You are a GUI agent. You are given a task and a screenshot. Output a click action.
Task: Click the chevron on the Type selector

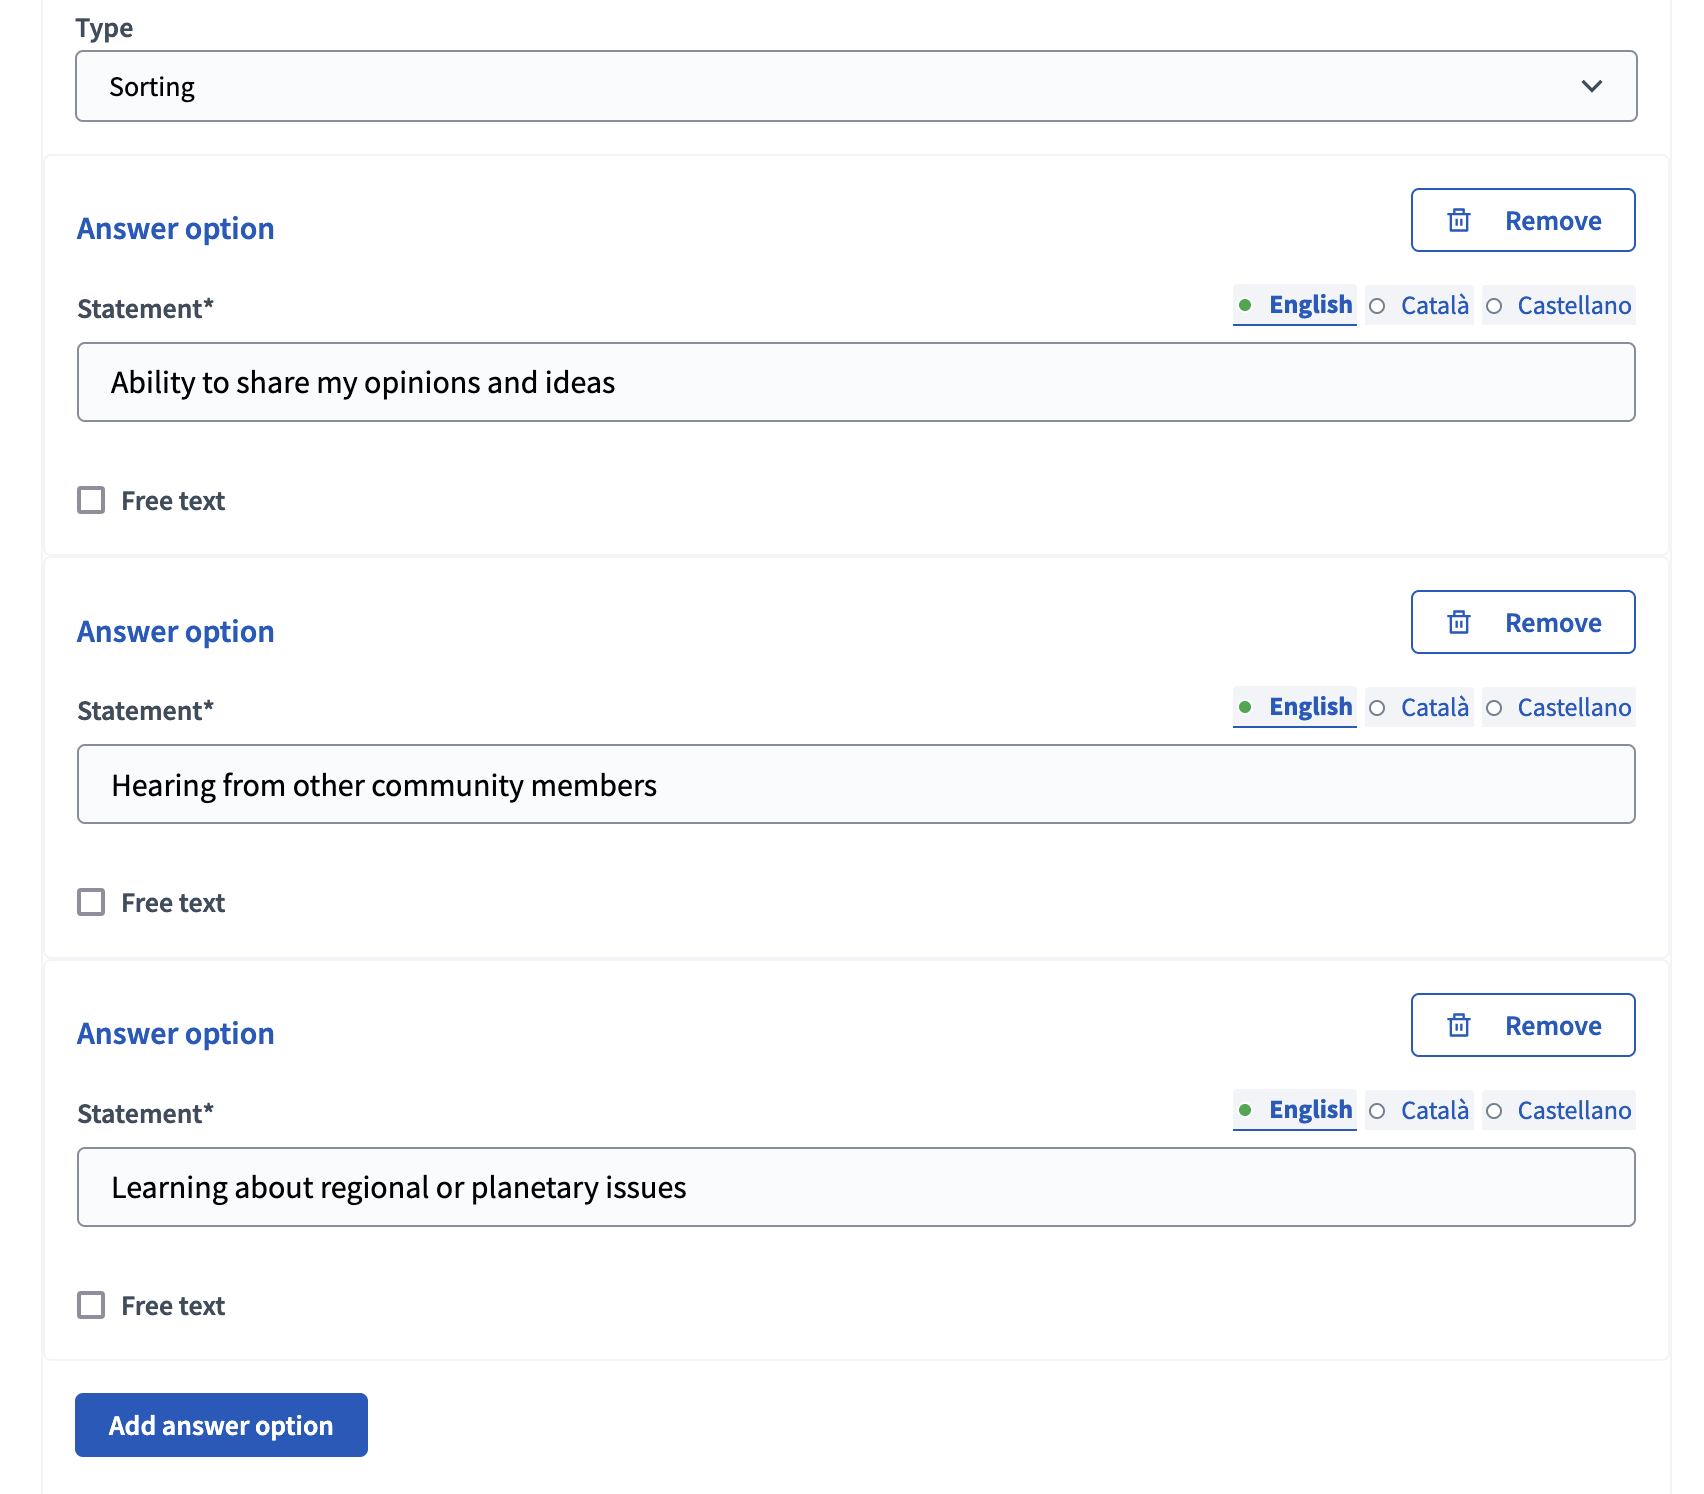1592,86
